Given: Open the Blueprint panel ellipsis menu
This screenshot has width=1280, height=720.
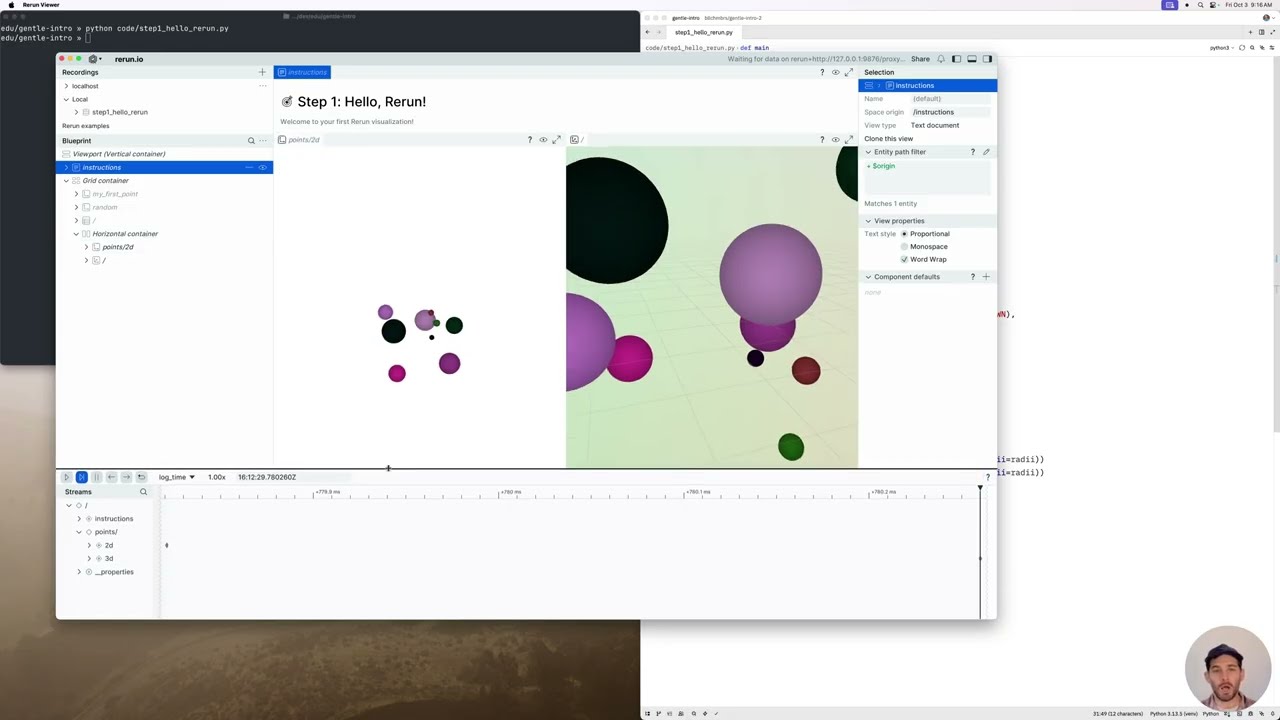Looking at the screenshot, I should pyautogui.click(x=264, y=141).
